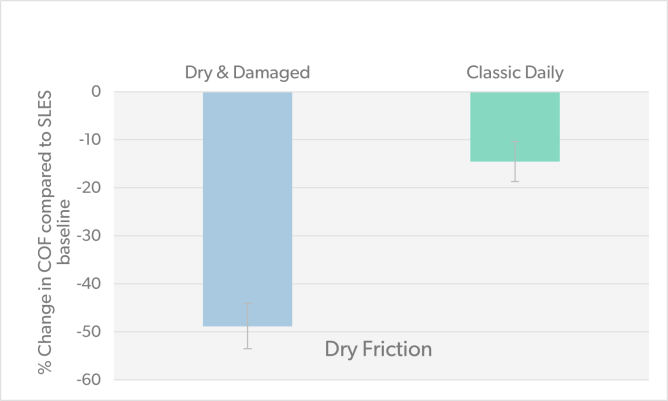
Task: Click the Dry Friction chart title
Action: point(378,349)
